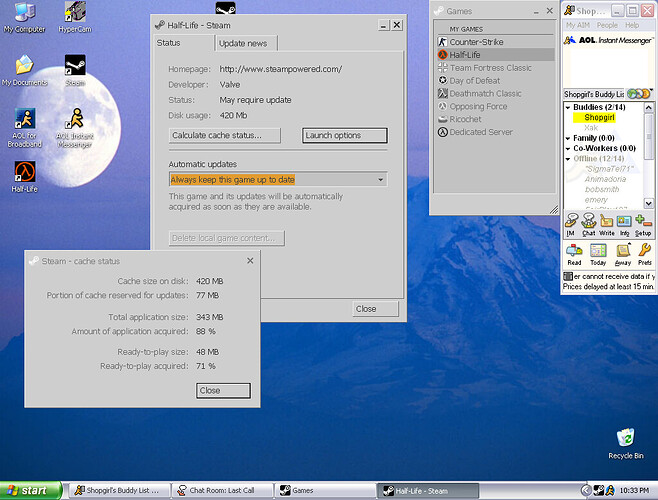Click Delete local game content button
This screenshot has width=658, height=500.
pos(227,238)
